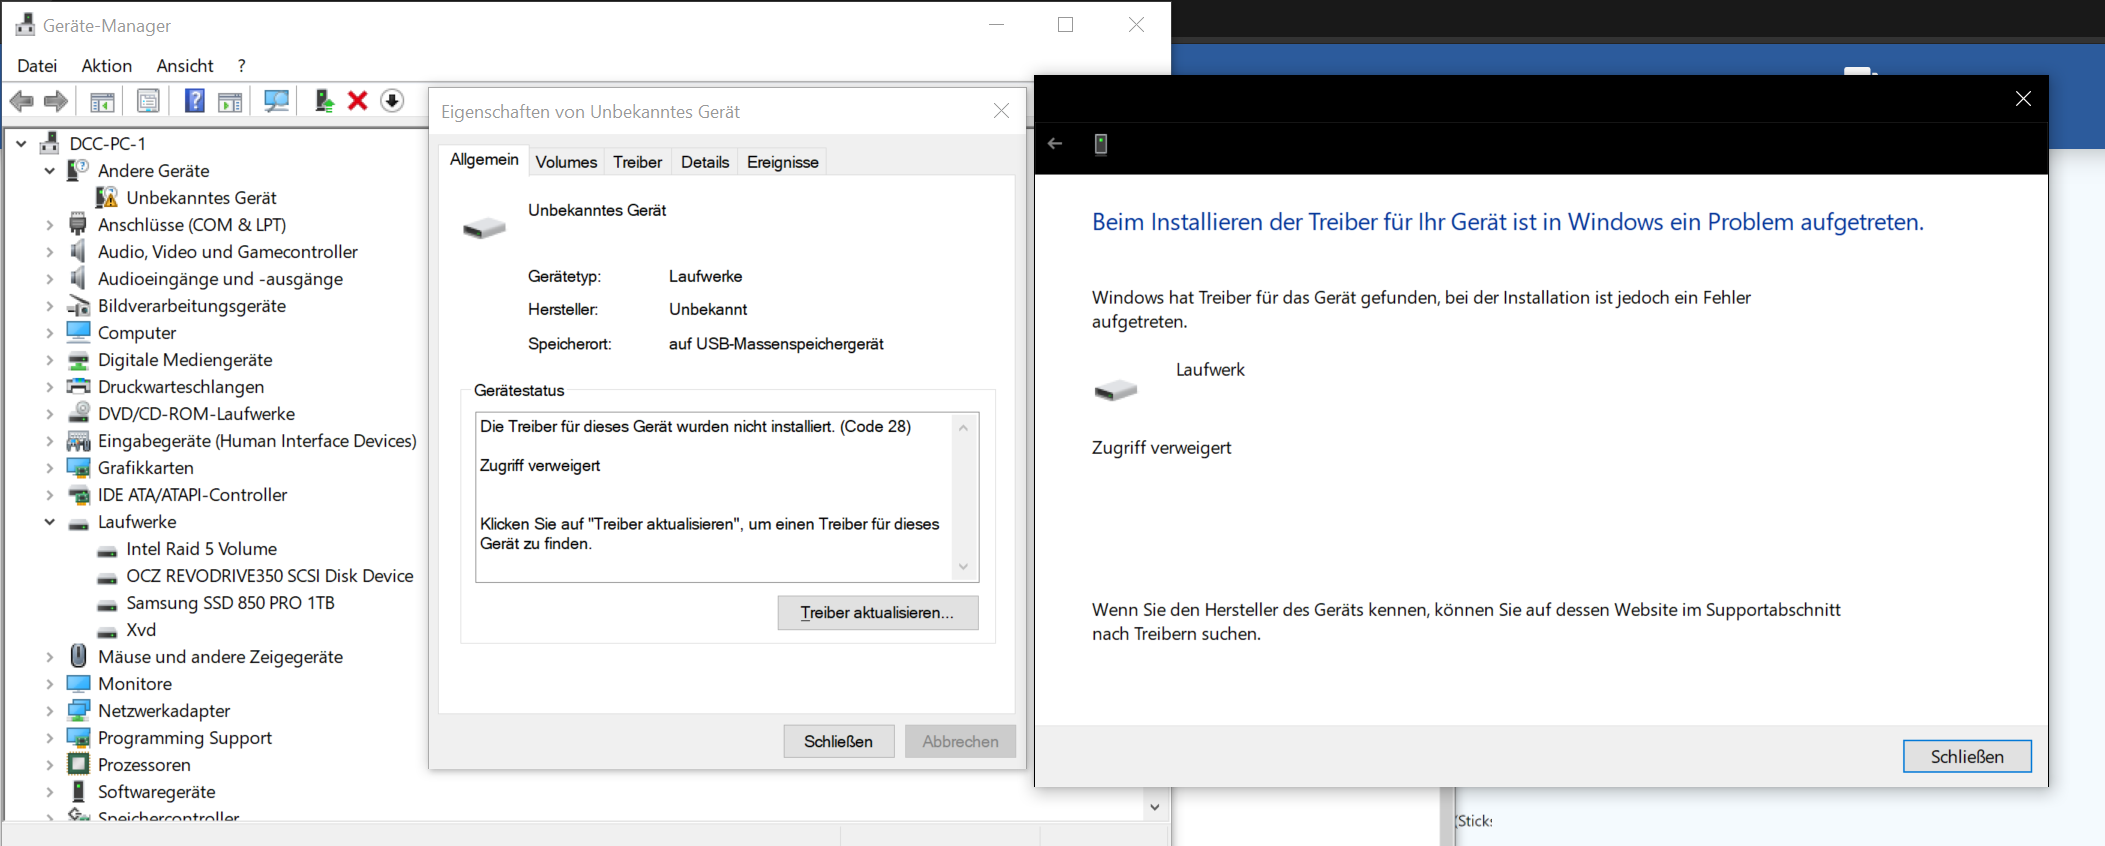The height and width of the screenshot is (846, 2105).
Task: Select Intel Raid 5 Volume drive
Action: [x=201, y=549]
